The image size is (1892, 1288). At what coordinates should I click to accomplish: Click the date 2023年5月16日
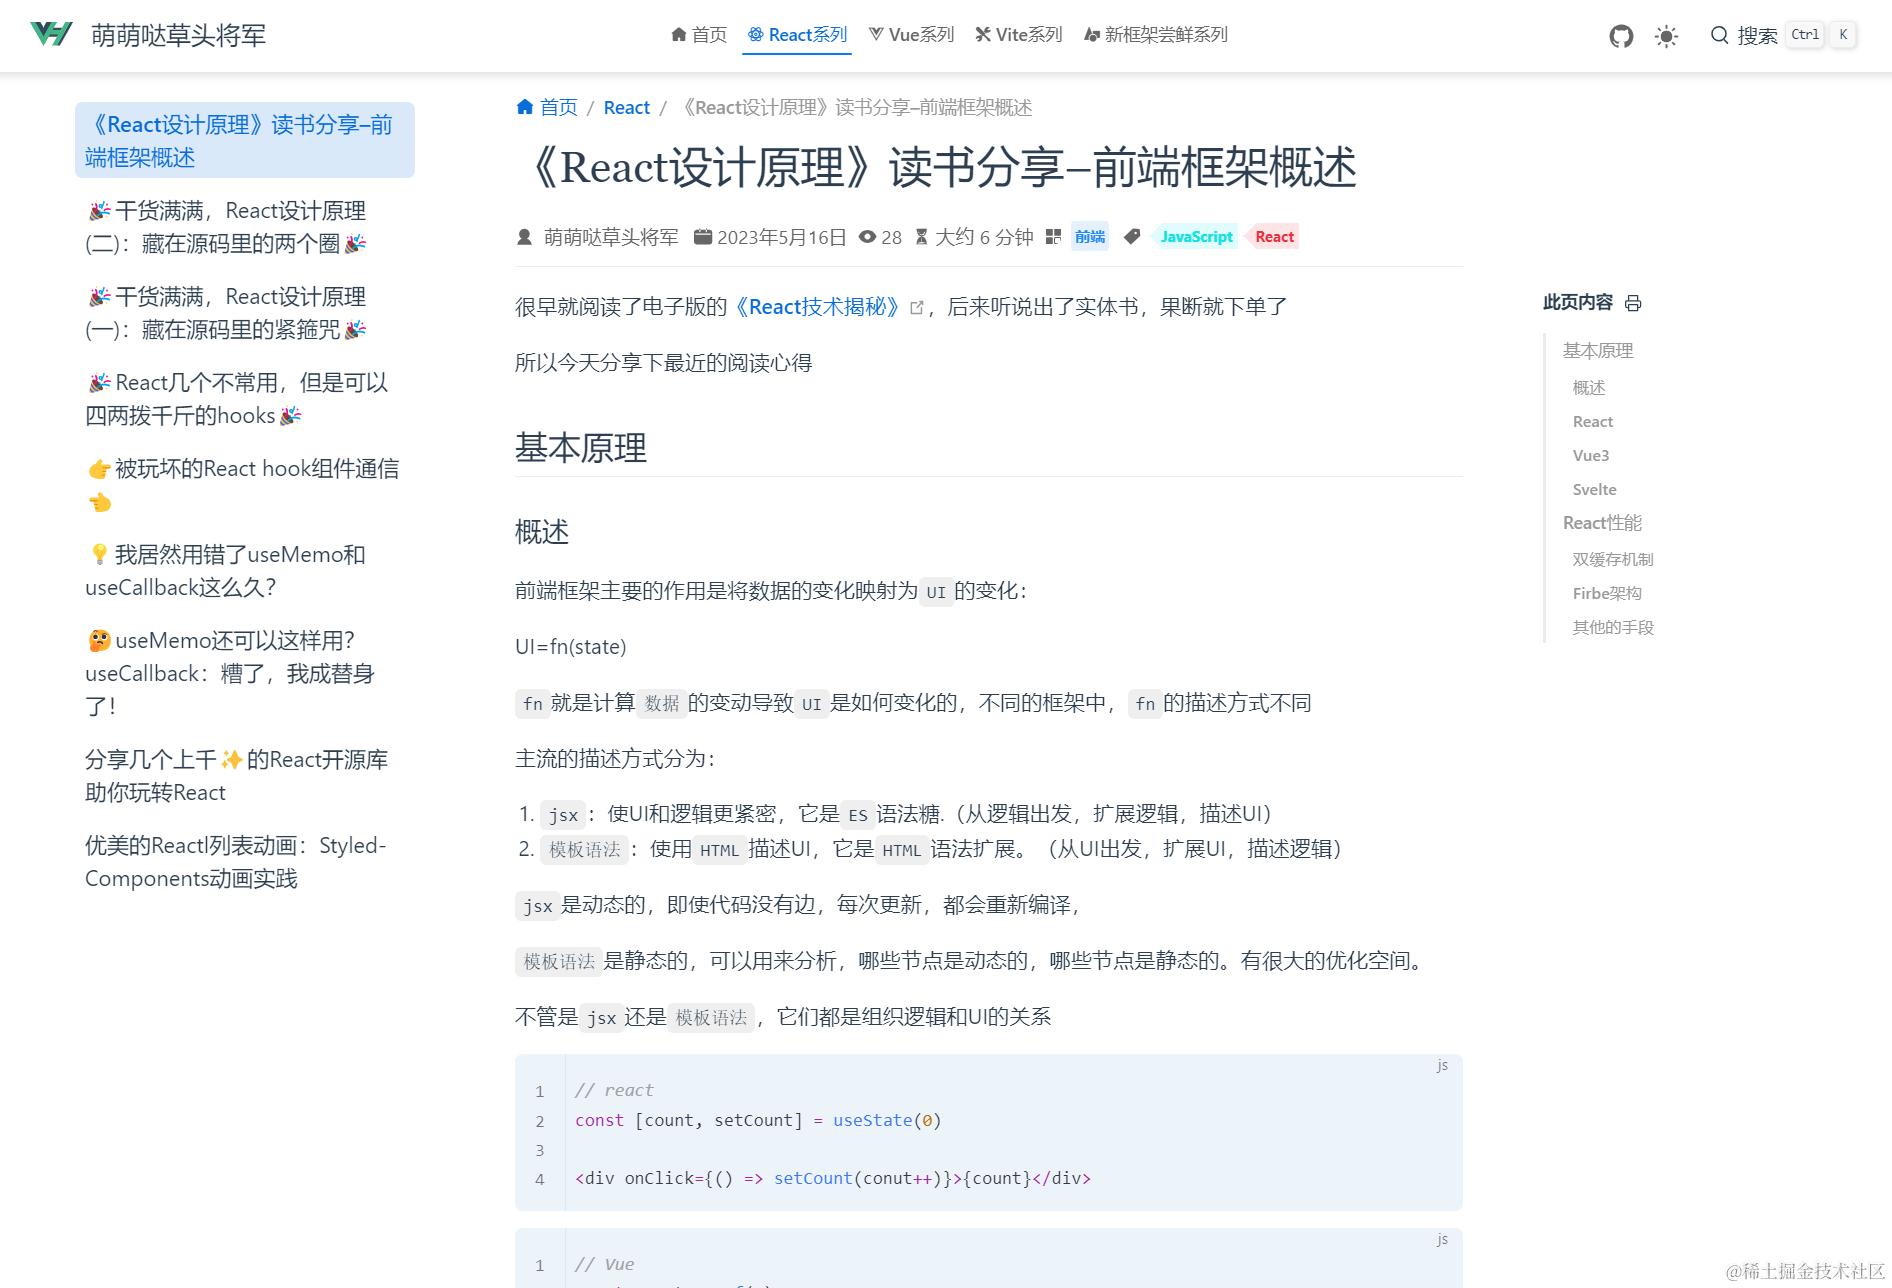tap(782, 237)
